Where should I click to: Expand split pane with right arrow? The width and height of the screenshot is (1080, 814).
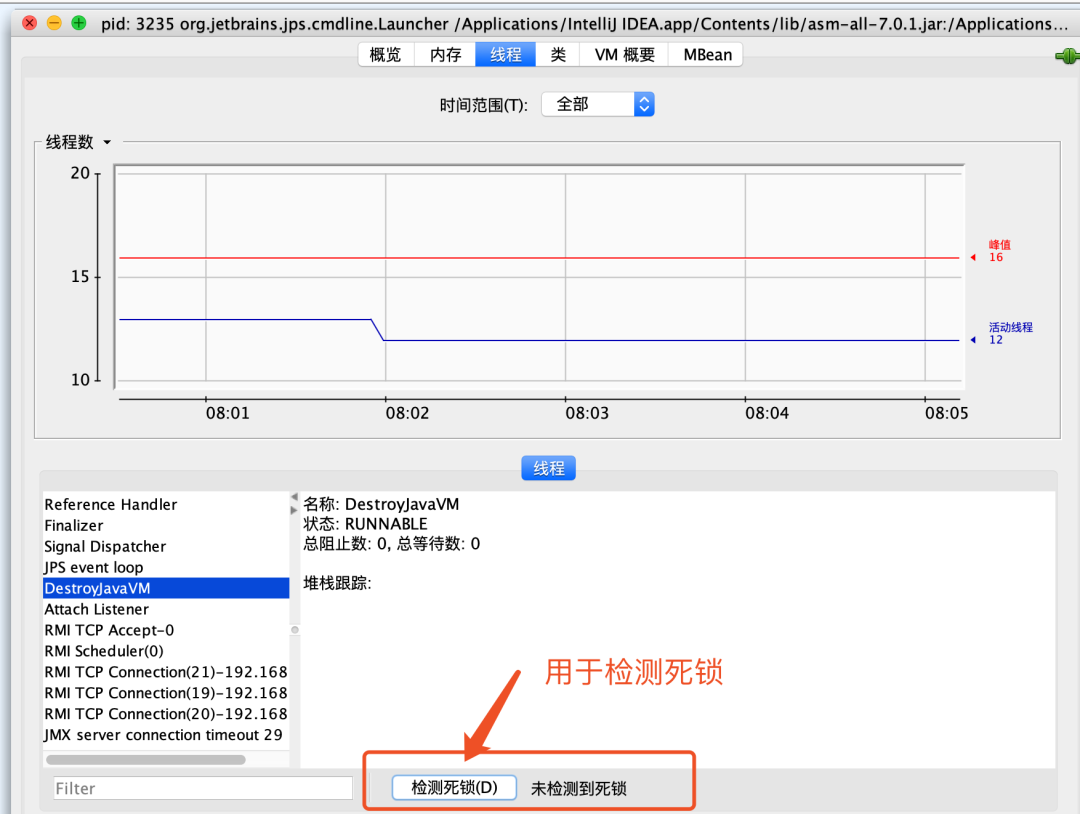pyautogui.click(x=295, y=510)
